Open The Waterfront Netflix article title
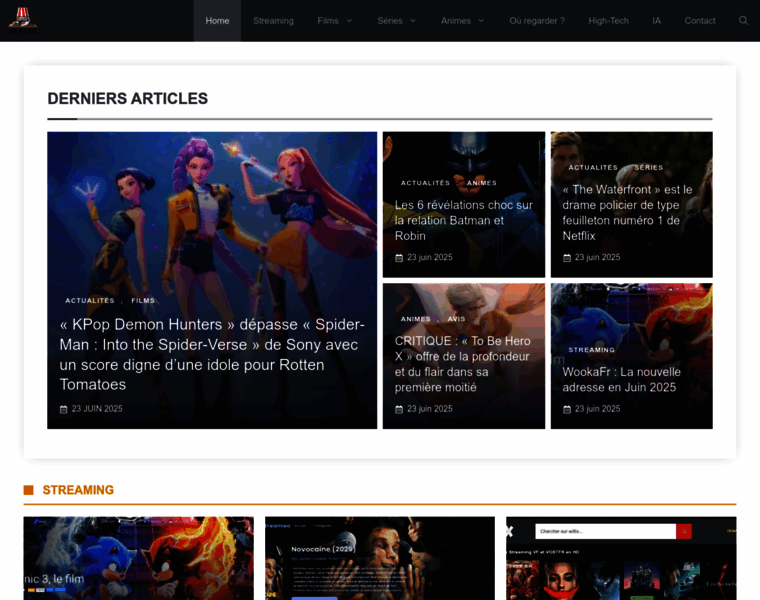Viewport: 760px width, 600px height. click(x=627, y=213)
